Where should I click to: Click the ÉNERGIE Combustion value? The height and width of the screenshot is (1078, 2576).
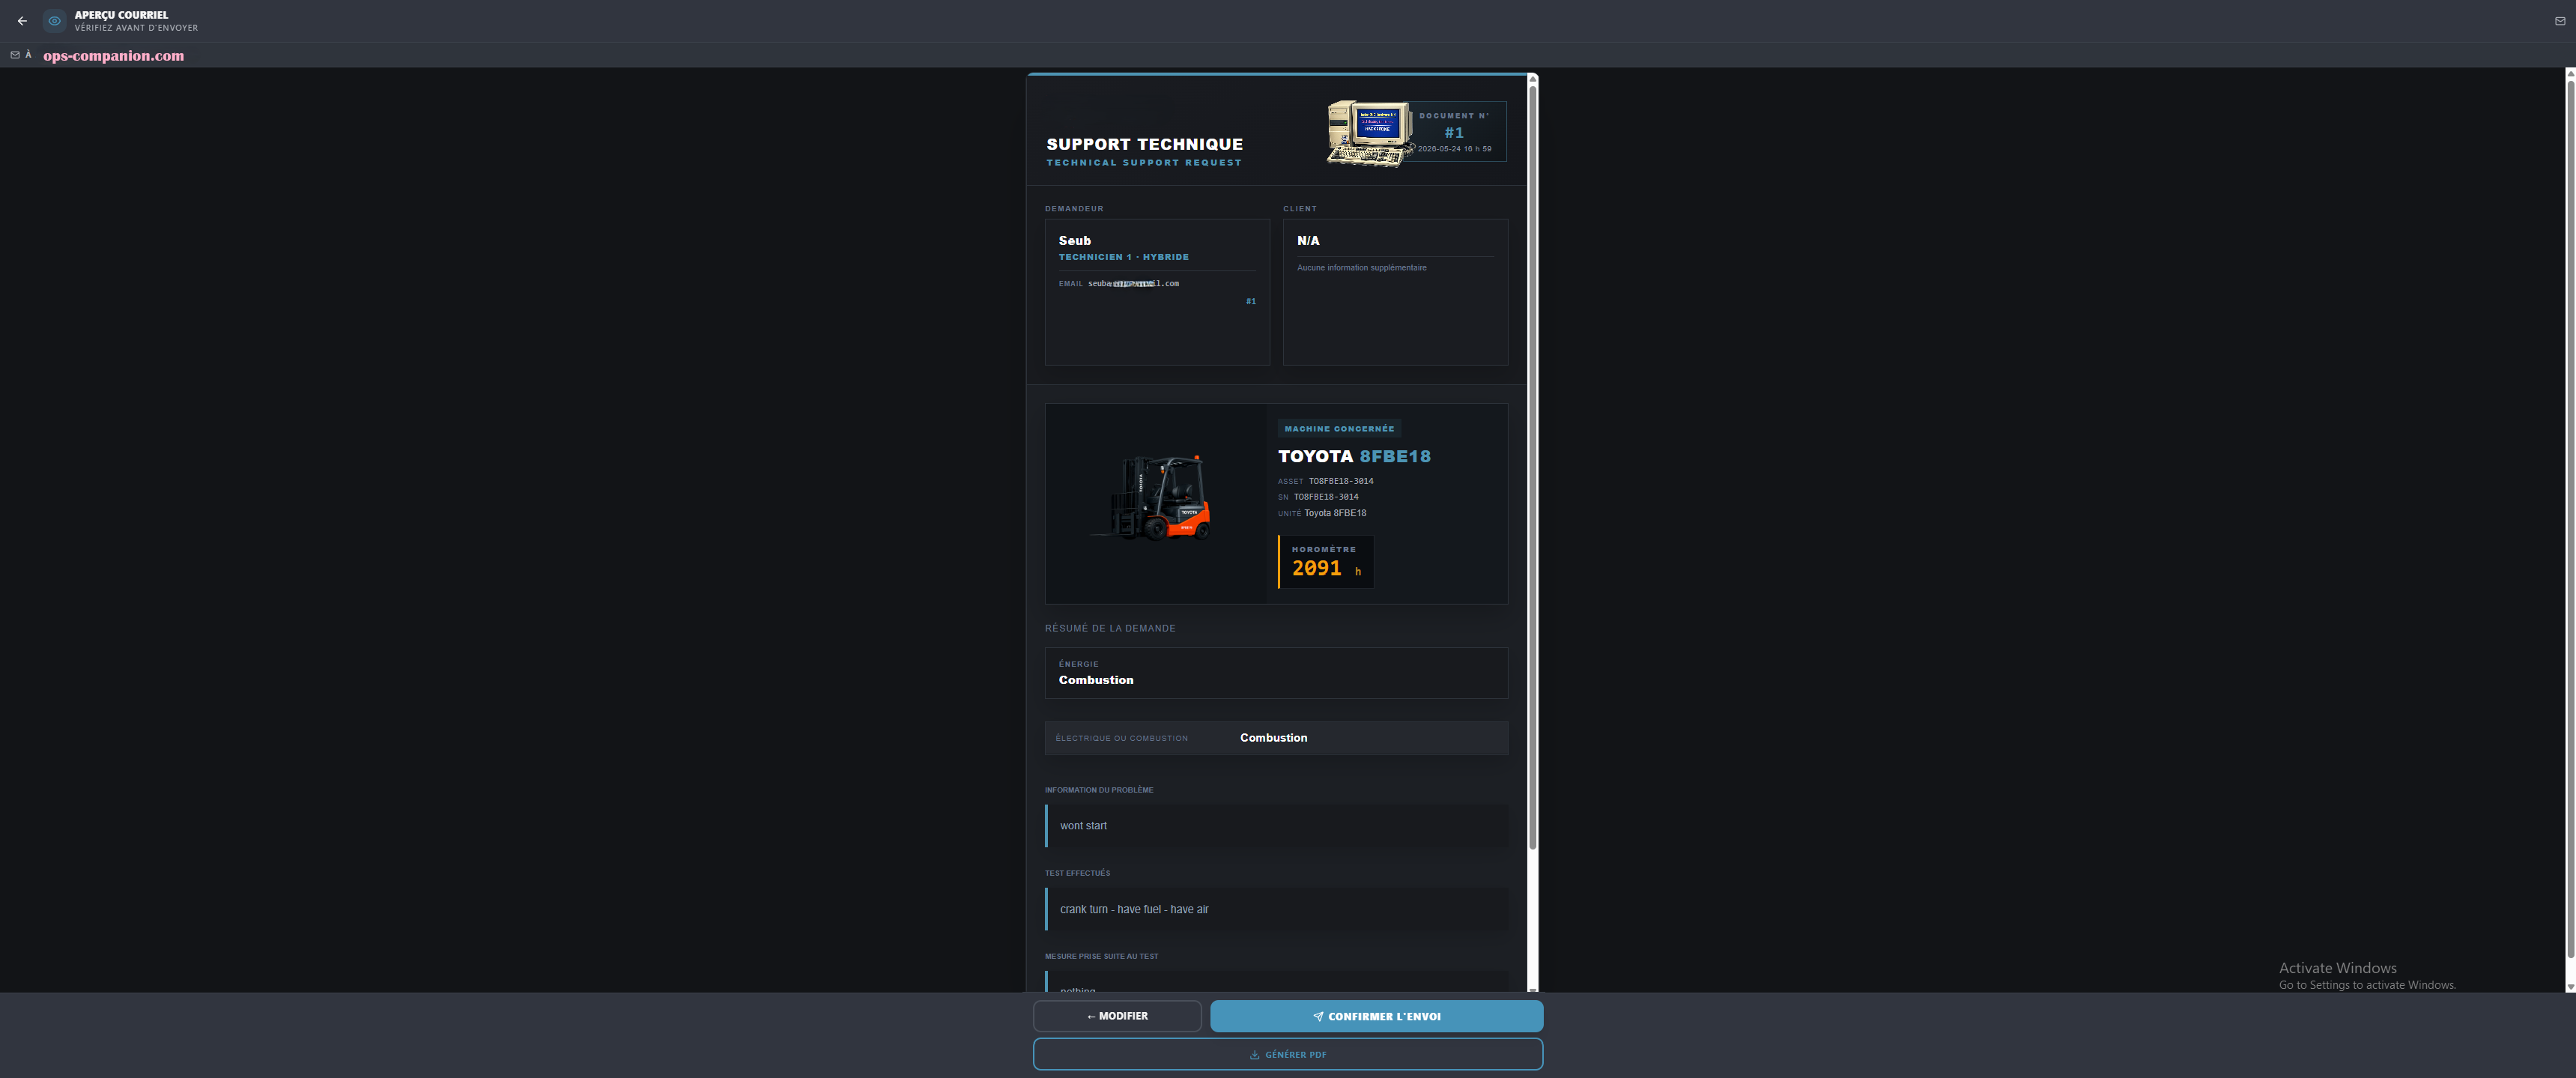(x=1096, y=680)
